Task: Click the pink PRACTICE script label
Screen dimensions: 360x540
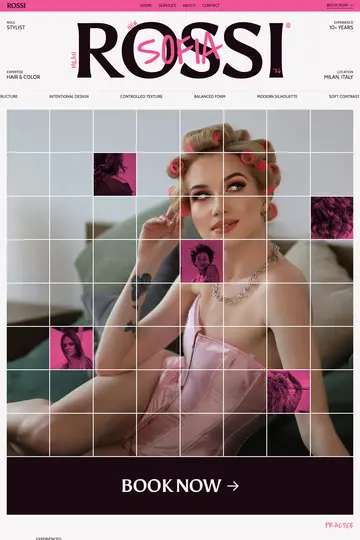Action: pos(339,525)
